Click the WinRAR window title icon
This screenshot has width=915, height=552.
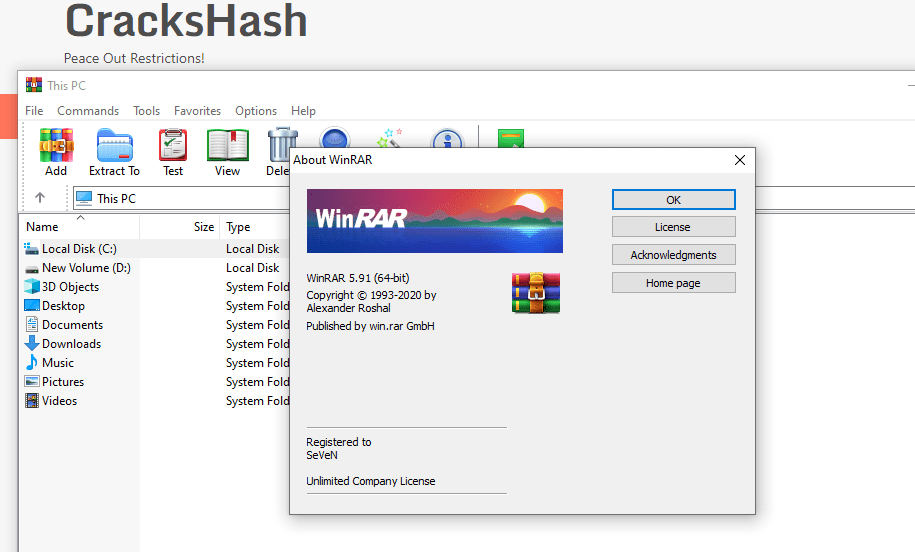click(x=34, y=85)
